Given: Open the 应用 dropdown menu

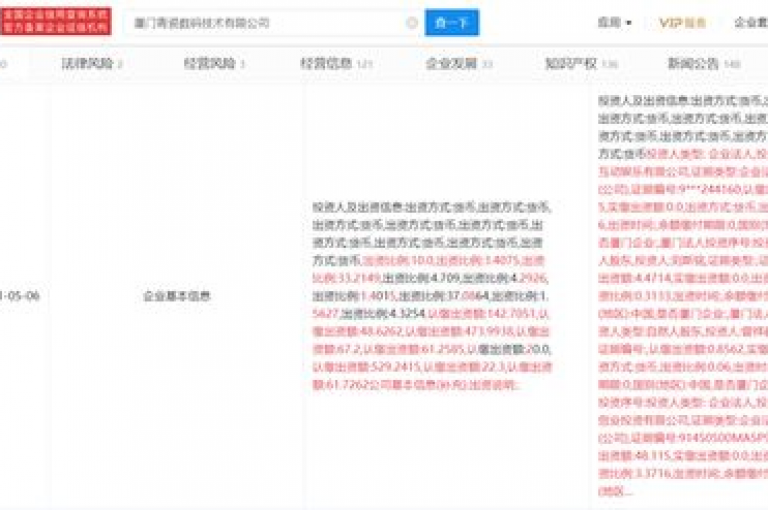Looking at the screenshot, I should [614, 23].
